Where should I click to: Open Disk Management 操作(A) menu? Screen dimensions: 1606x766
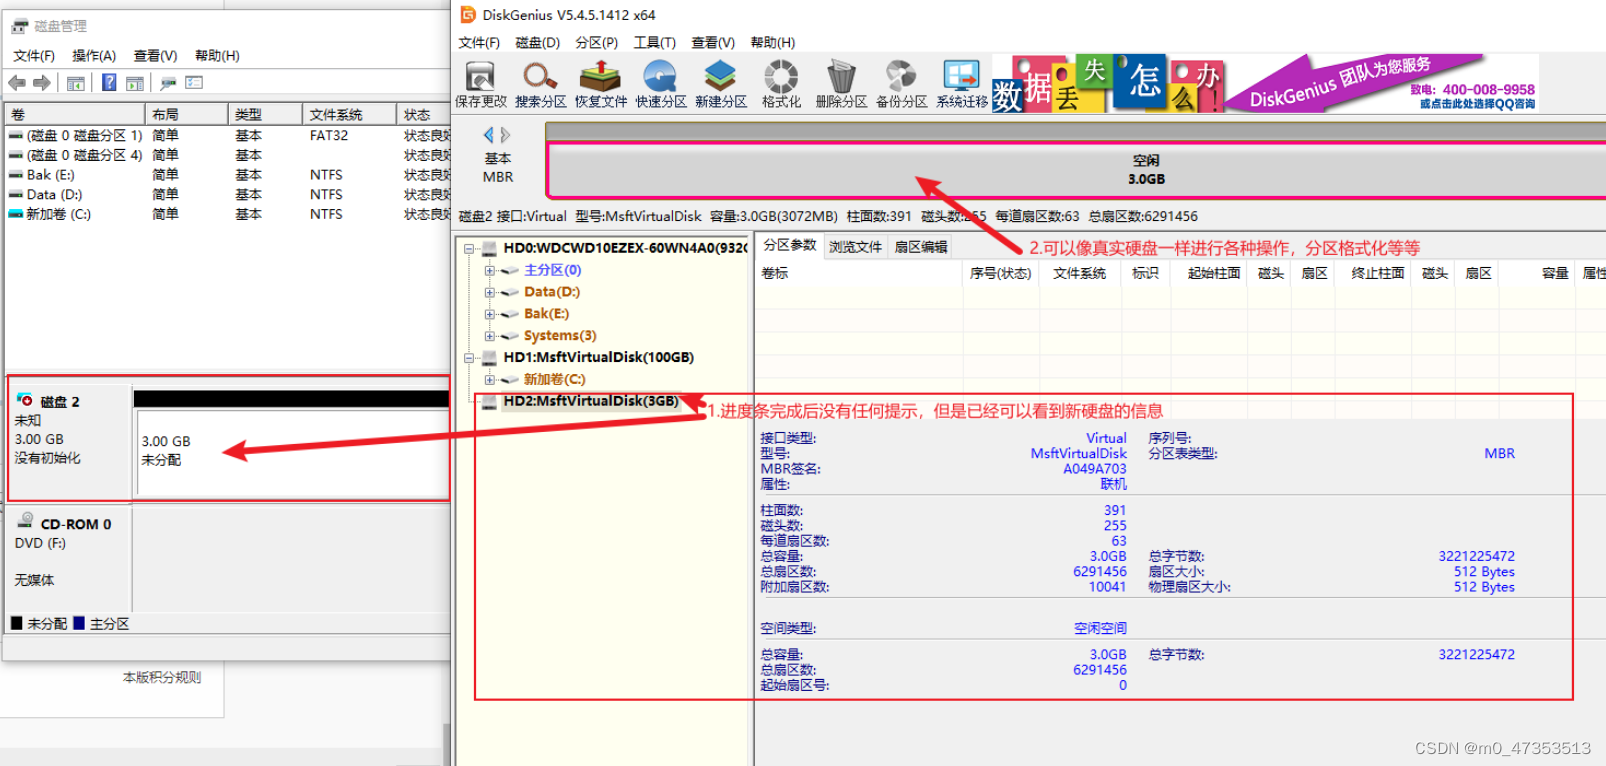coord(94,55)
